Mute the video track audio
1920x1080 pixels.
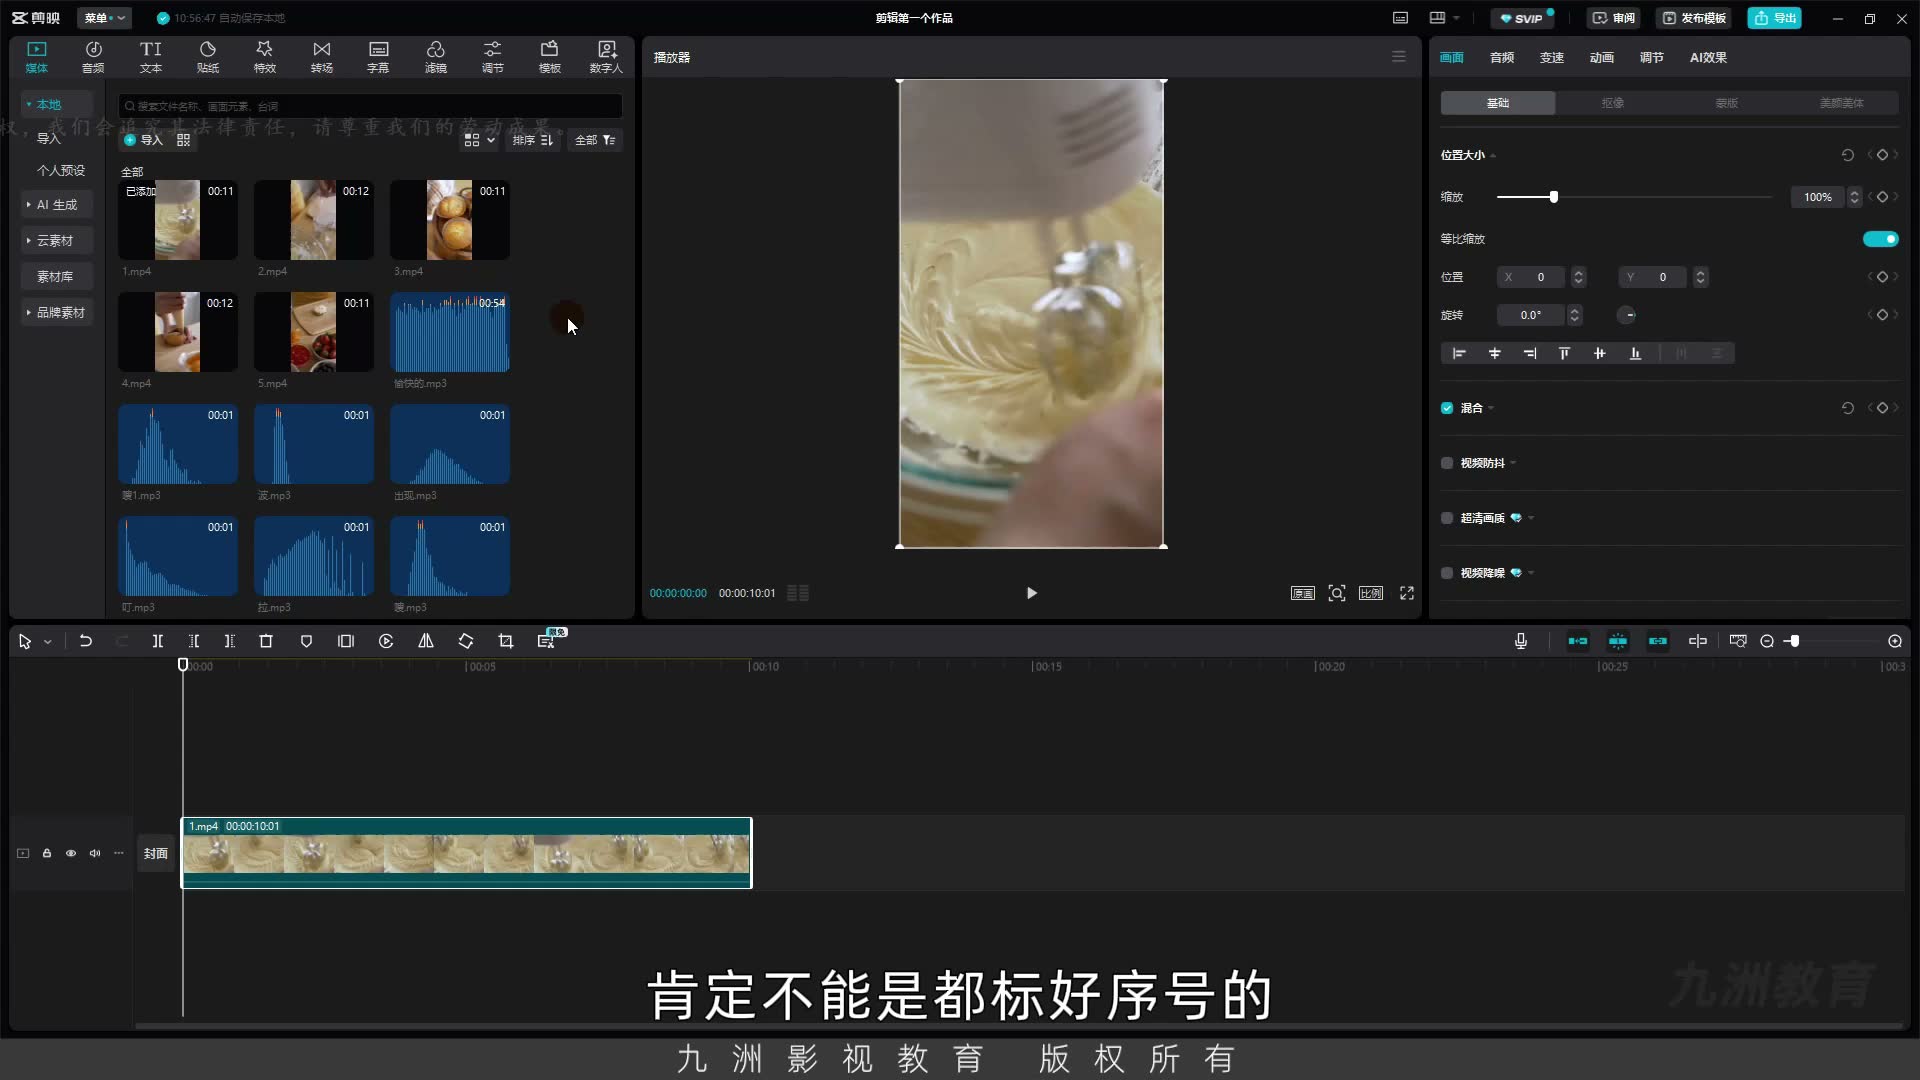95,853
